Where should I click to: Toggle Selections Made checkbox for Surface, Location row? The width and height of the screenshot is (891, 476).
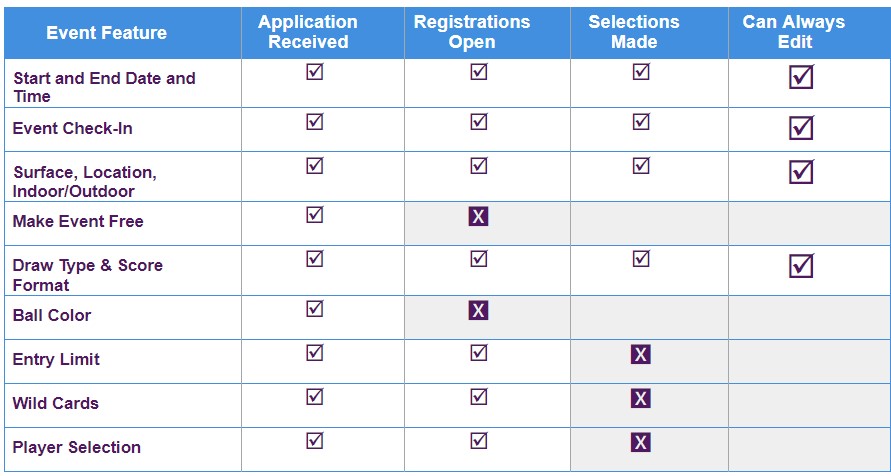pos(641,165)
